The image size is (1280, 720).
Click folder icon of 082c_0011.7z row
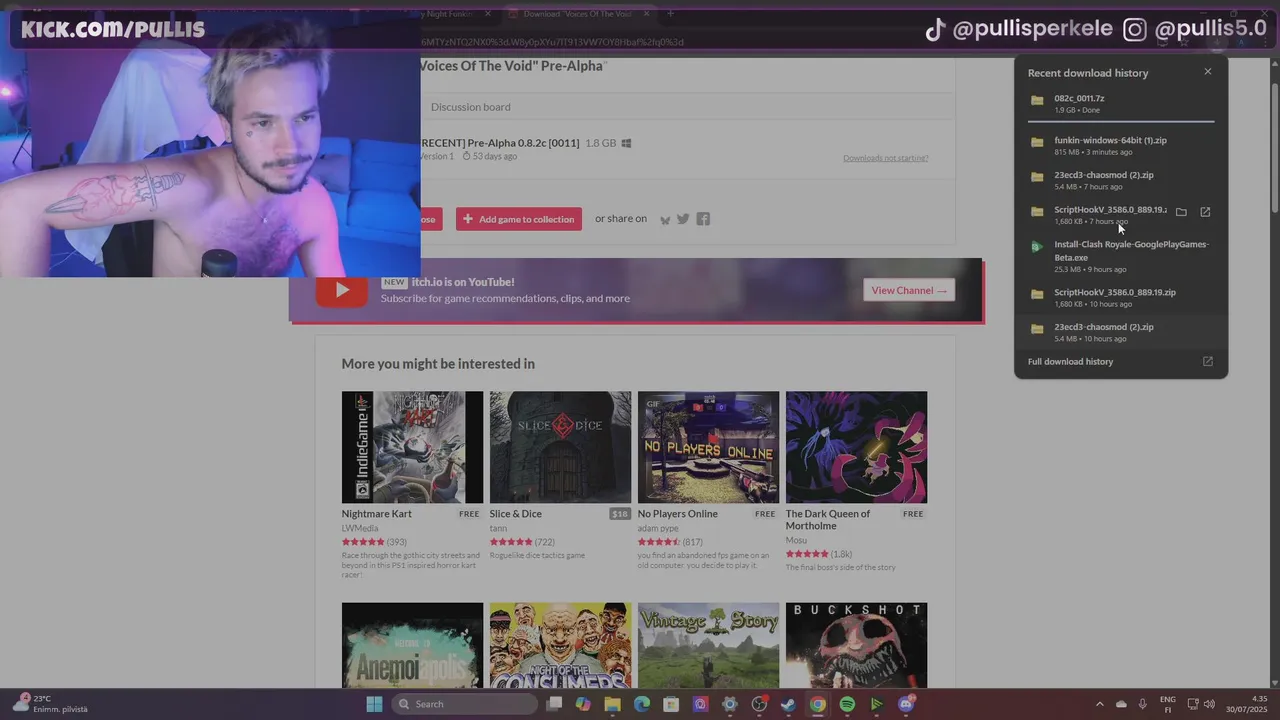coord(1037,100)
